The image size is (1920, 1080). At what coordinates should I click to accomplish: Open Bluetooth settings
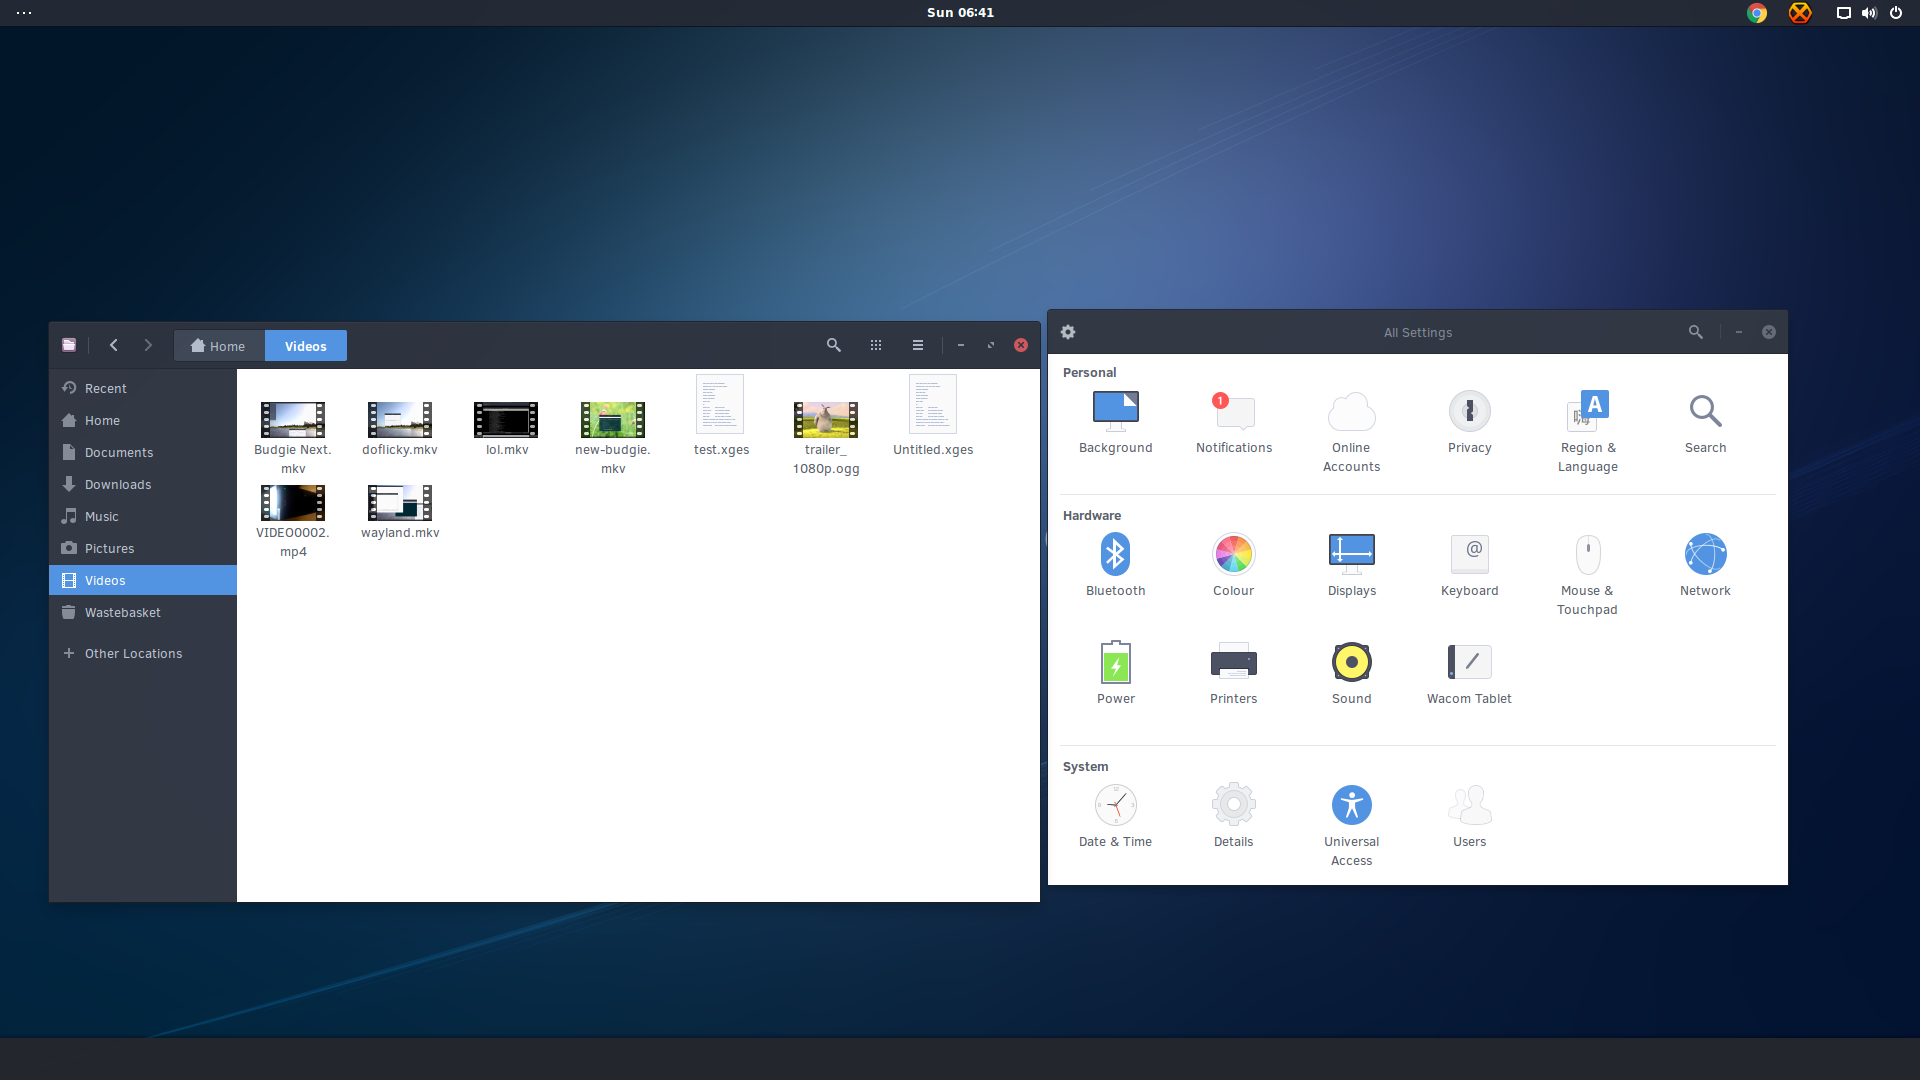point(1115,566)
